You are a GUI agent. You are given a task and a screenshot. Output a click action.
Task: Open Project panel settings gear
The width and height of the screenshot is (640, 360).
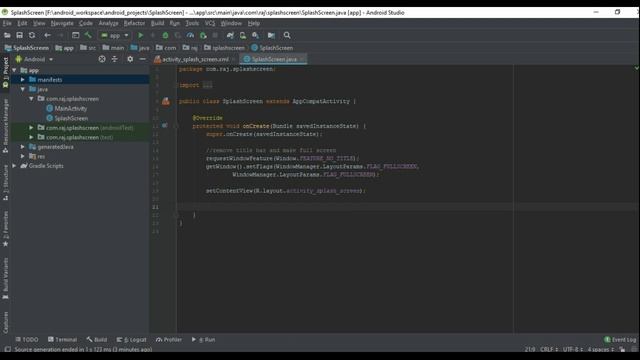click(130, 59)
